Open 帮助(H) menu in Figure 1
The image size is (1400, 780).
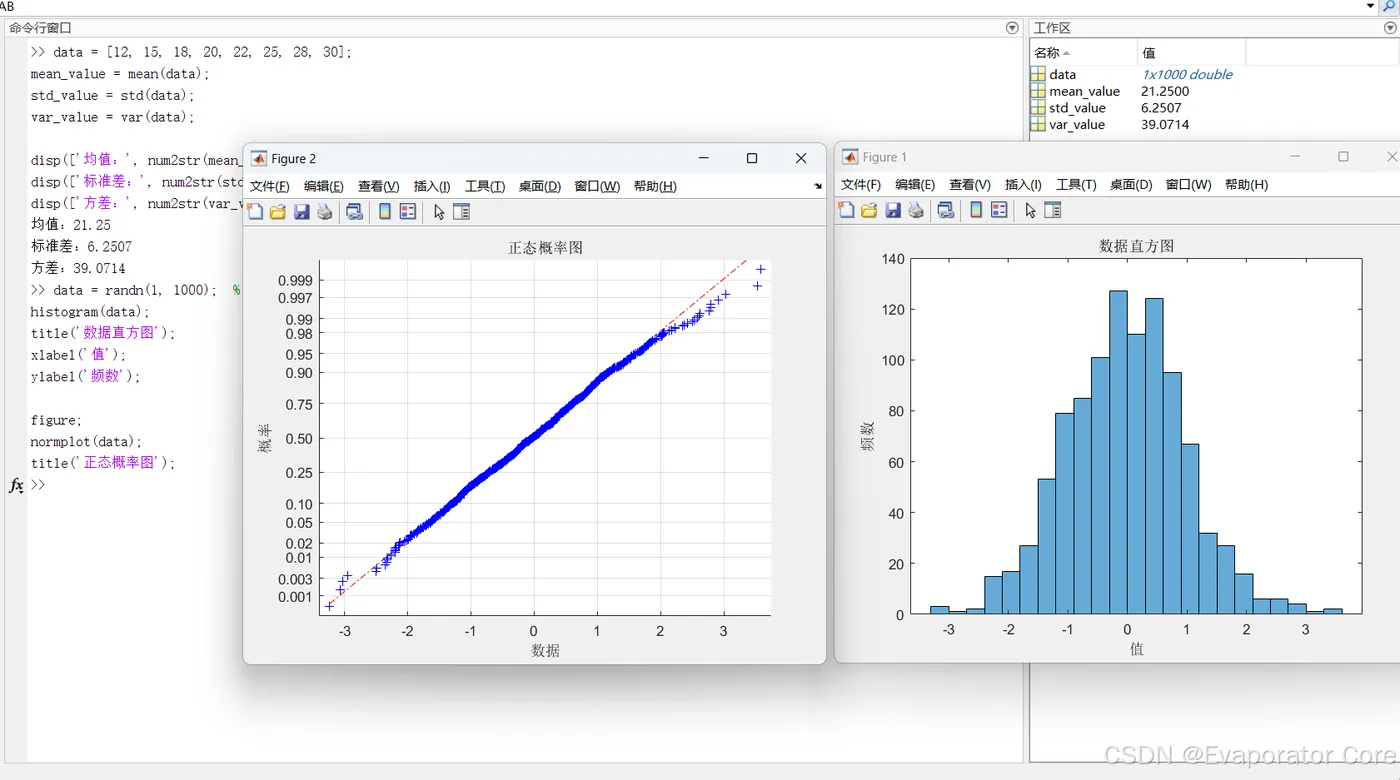pos(1246,185)
